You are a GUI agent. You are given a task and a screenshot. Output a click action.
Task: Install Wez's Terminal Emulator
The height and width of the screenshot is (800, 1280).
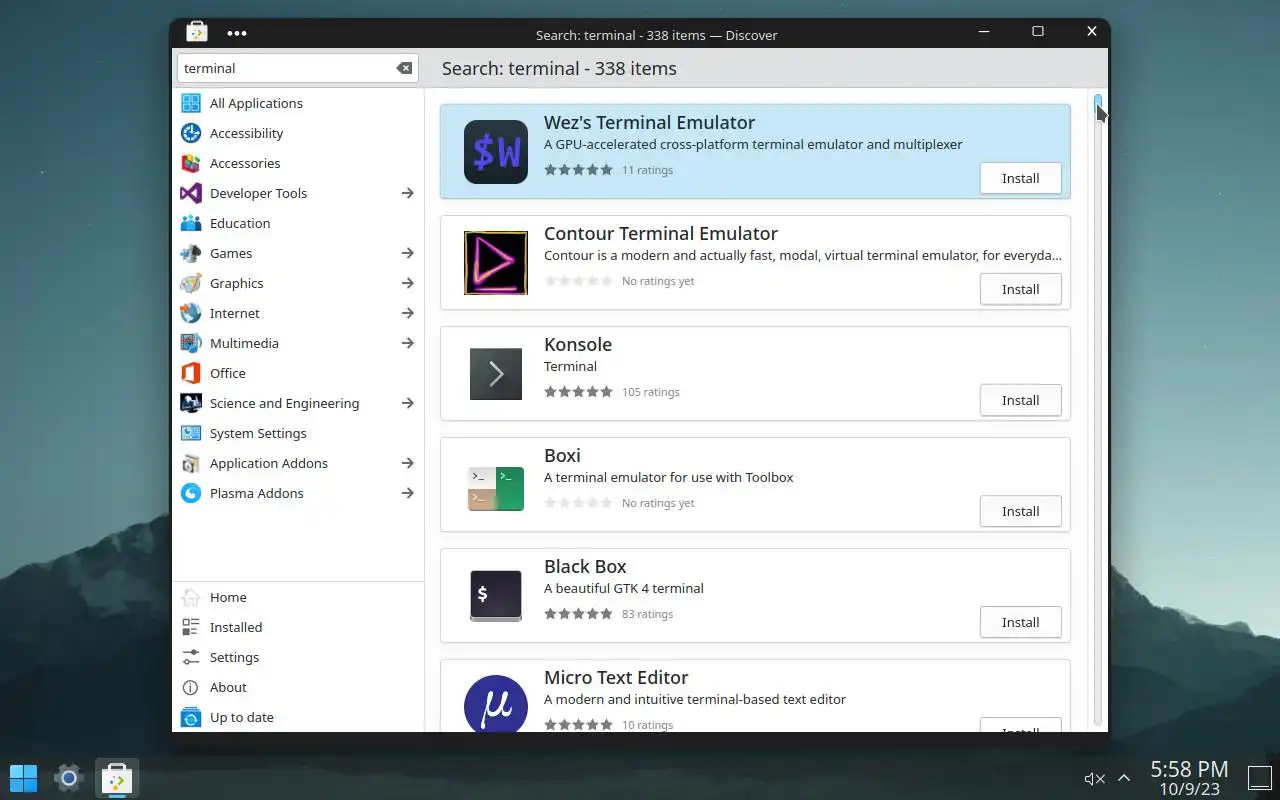[1020, 178]
